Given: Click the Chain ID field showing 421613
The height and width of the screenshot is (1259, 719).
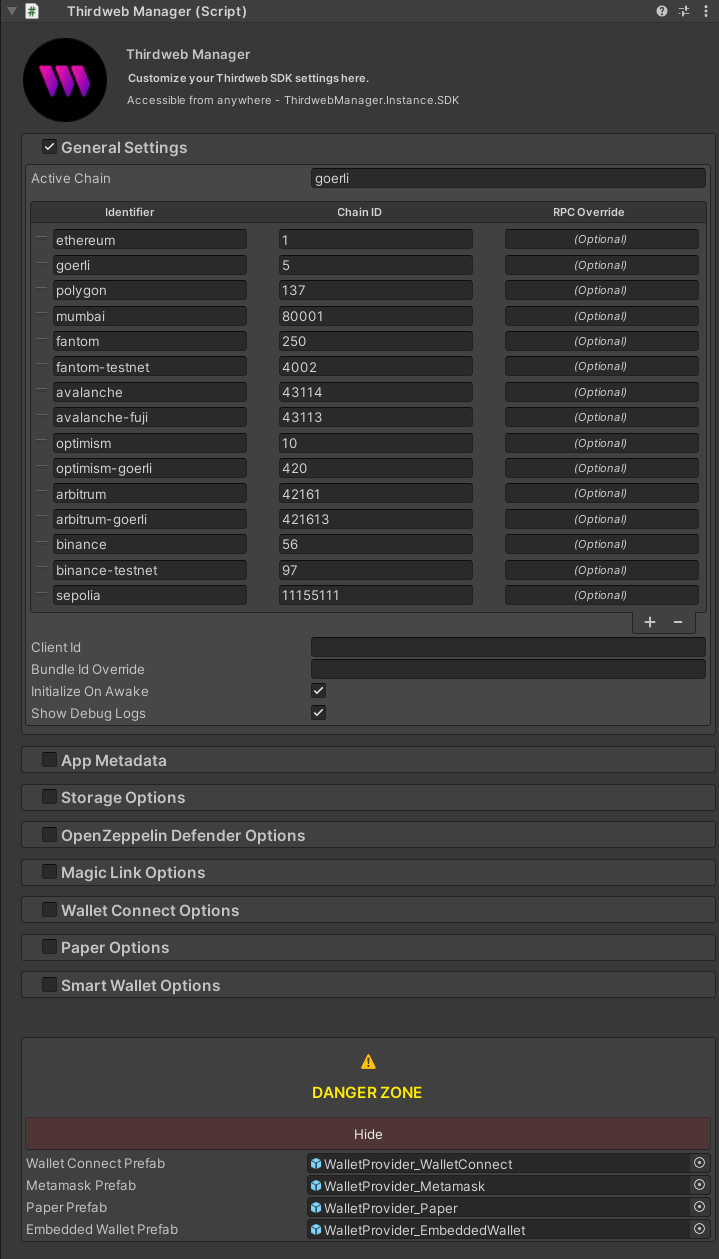Looking at the screenshot, I should click(x=376, y=519).
